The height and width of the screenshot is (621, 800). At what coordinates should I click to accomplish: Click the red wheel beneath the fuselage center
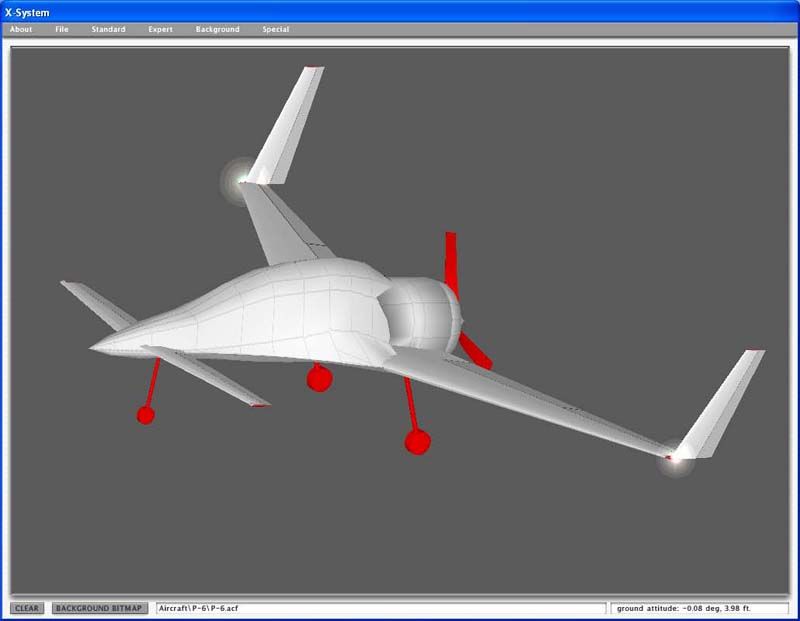coord(319,378)
